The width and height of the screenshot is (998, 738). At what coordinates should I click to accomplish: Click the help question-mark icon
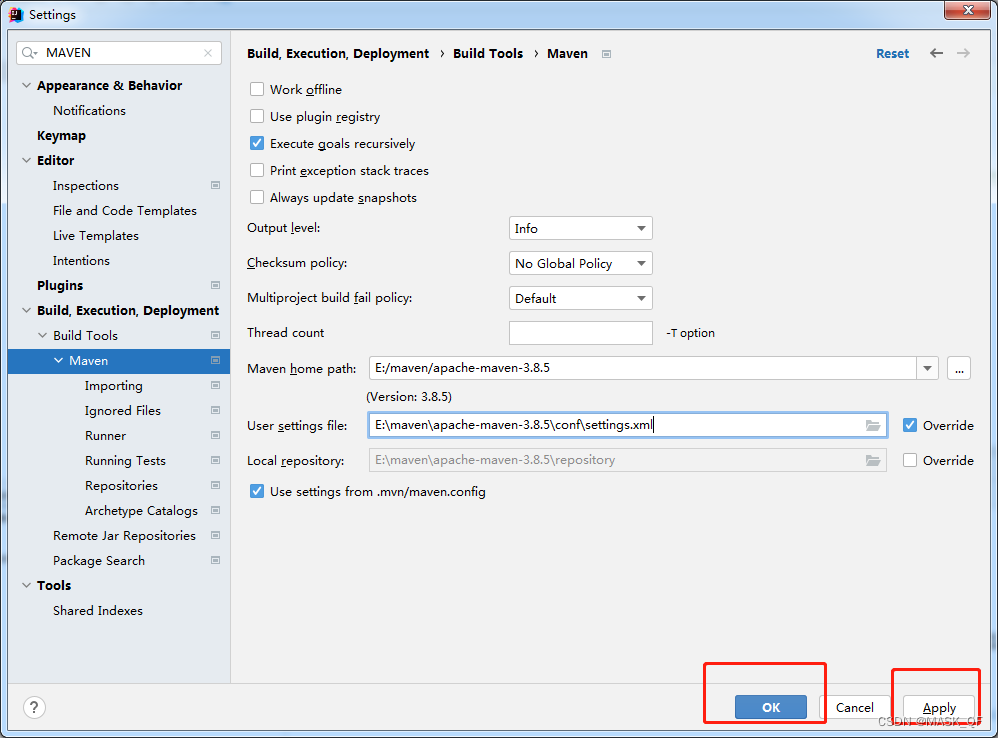pyautogui.click(x=33, y=707)
